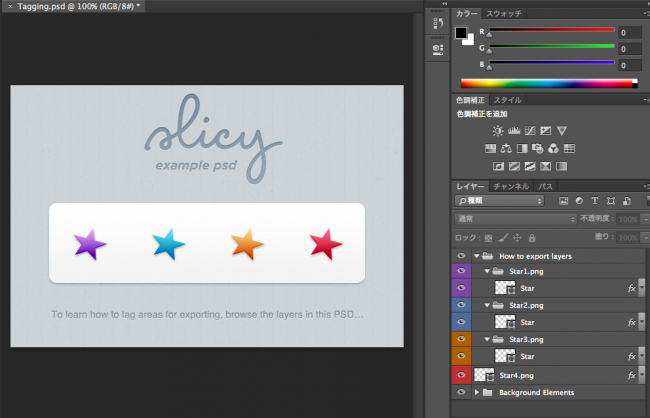This screenshot has width=650, height=418.
Task: Switch to the チャンネル tab
Action: (x=511, y=187)
